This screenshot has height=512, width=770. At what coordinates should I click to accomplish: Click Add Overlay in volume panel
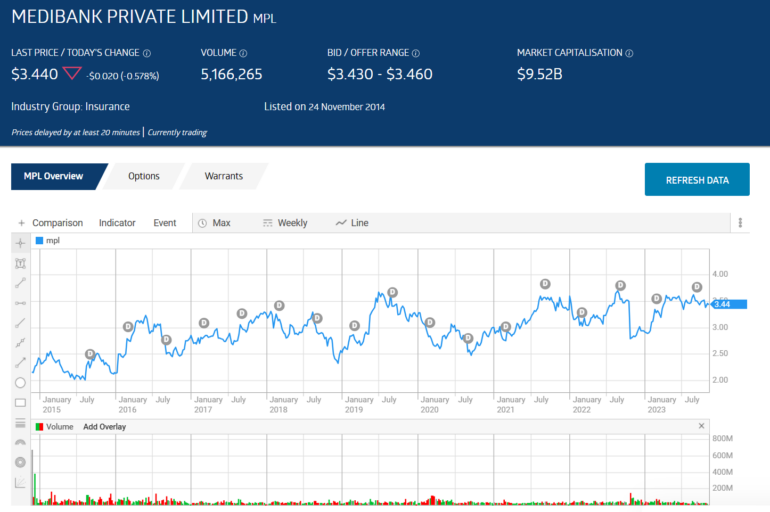tap(105, 427)
